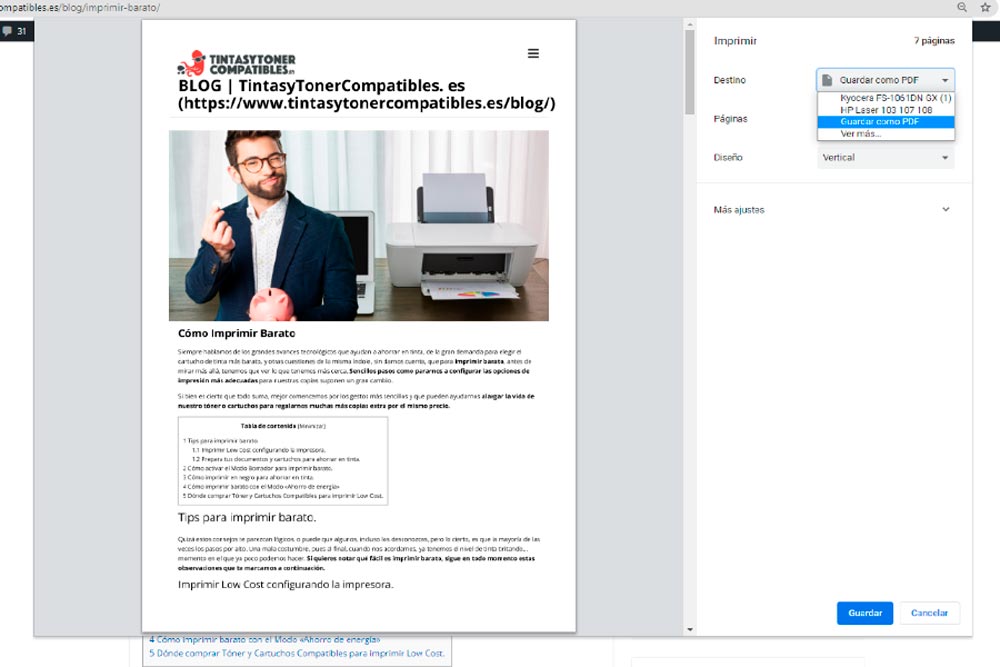
Task: Click 'Tips para imprimir barato.' heading
Action: (x=247, y=517)
